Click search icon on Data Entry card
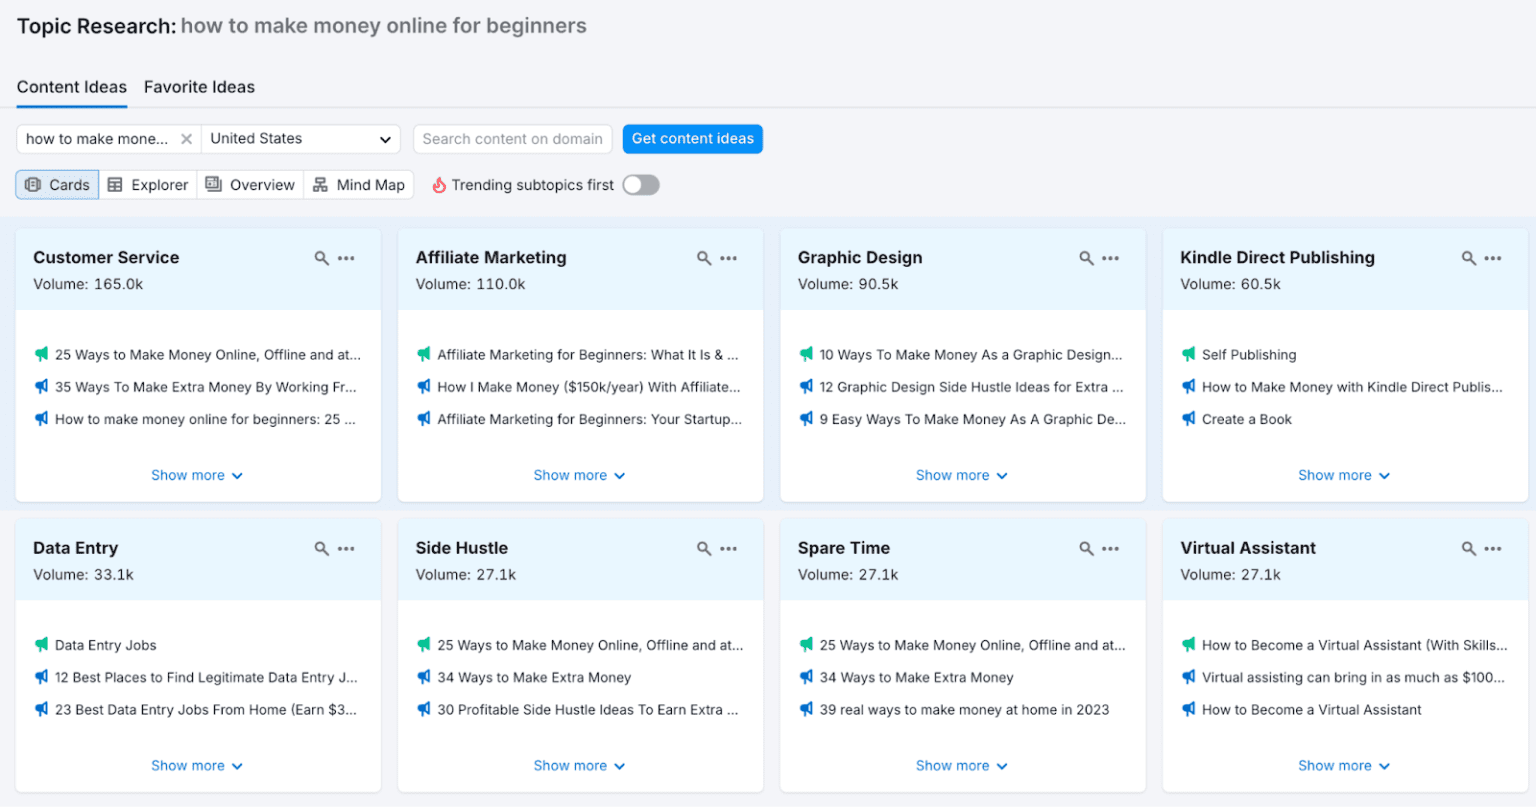Viewport: 1536px width, 807px height. [x=321, y=548]
